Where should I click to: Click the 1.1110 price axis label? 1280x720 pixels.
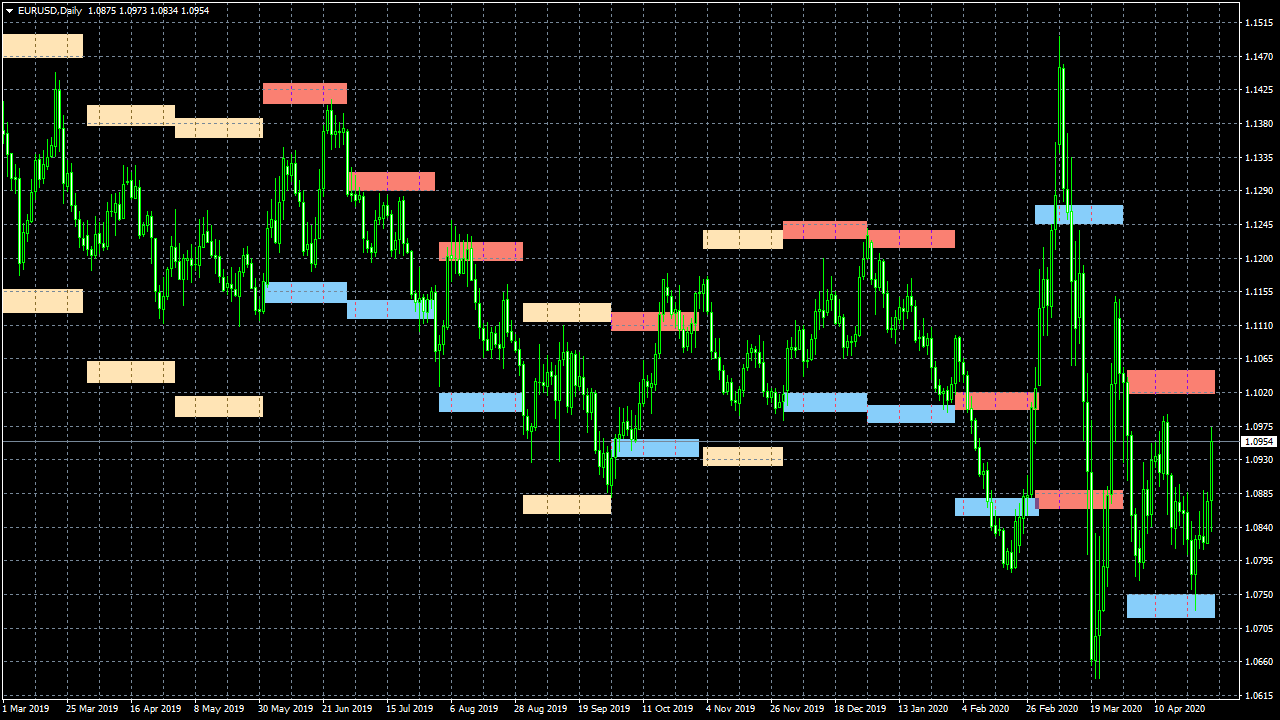pyautogui.click(x=1258, y=325)
